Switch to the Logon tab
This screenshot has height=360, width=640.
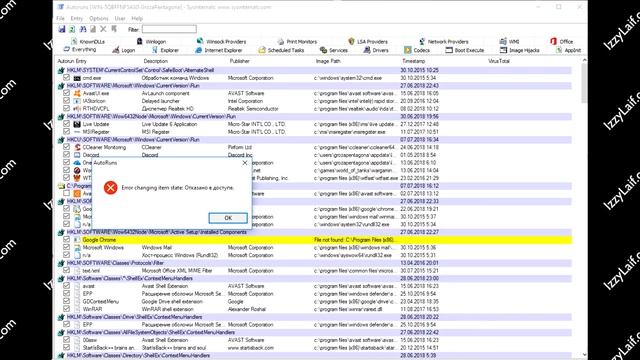point(124,50)
